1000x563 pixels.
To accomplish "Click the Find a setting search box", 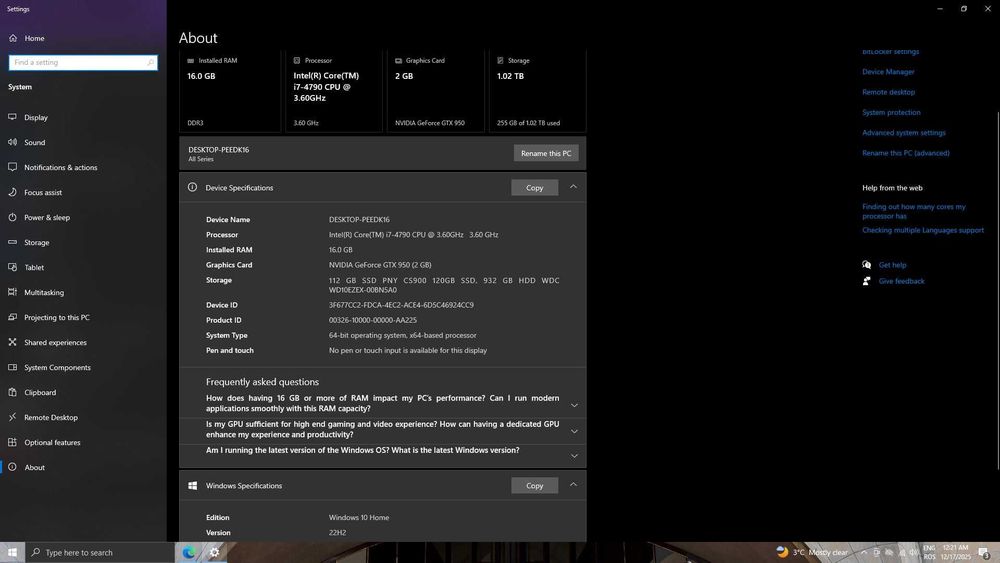I will click(83, 62).
